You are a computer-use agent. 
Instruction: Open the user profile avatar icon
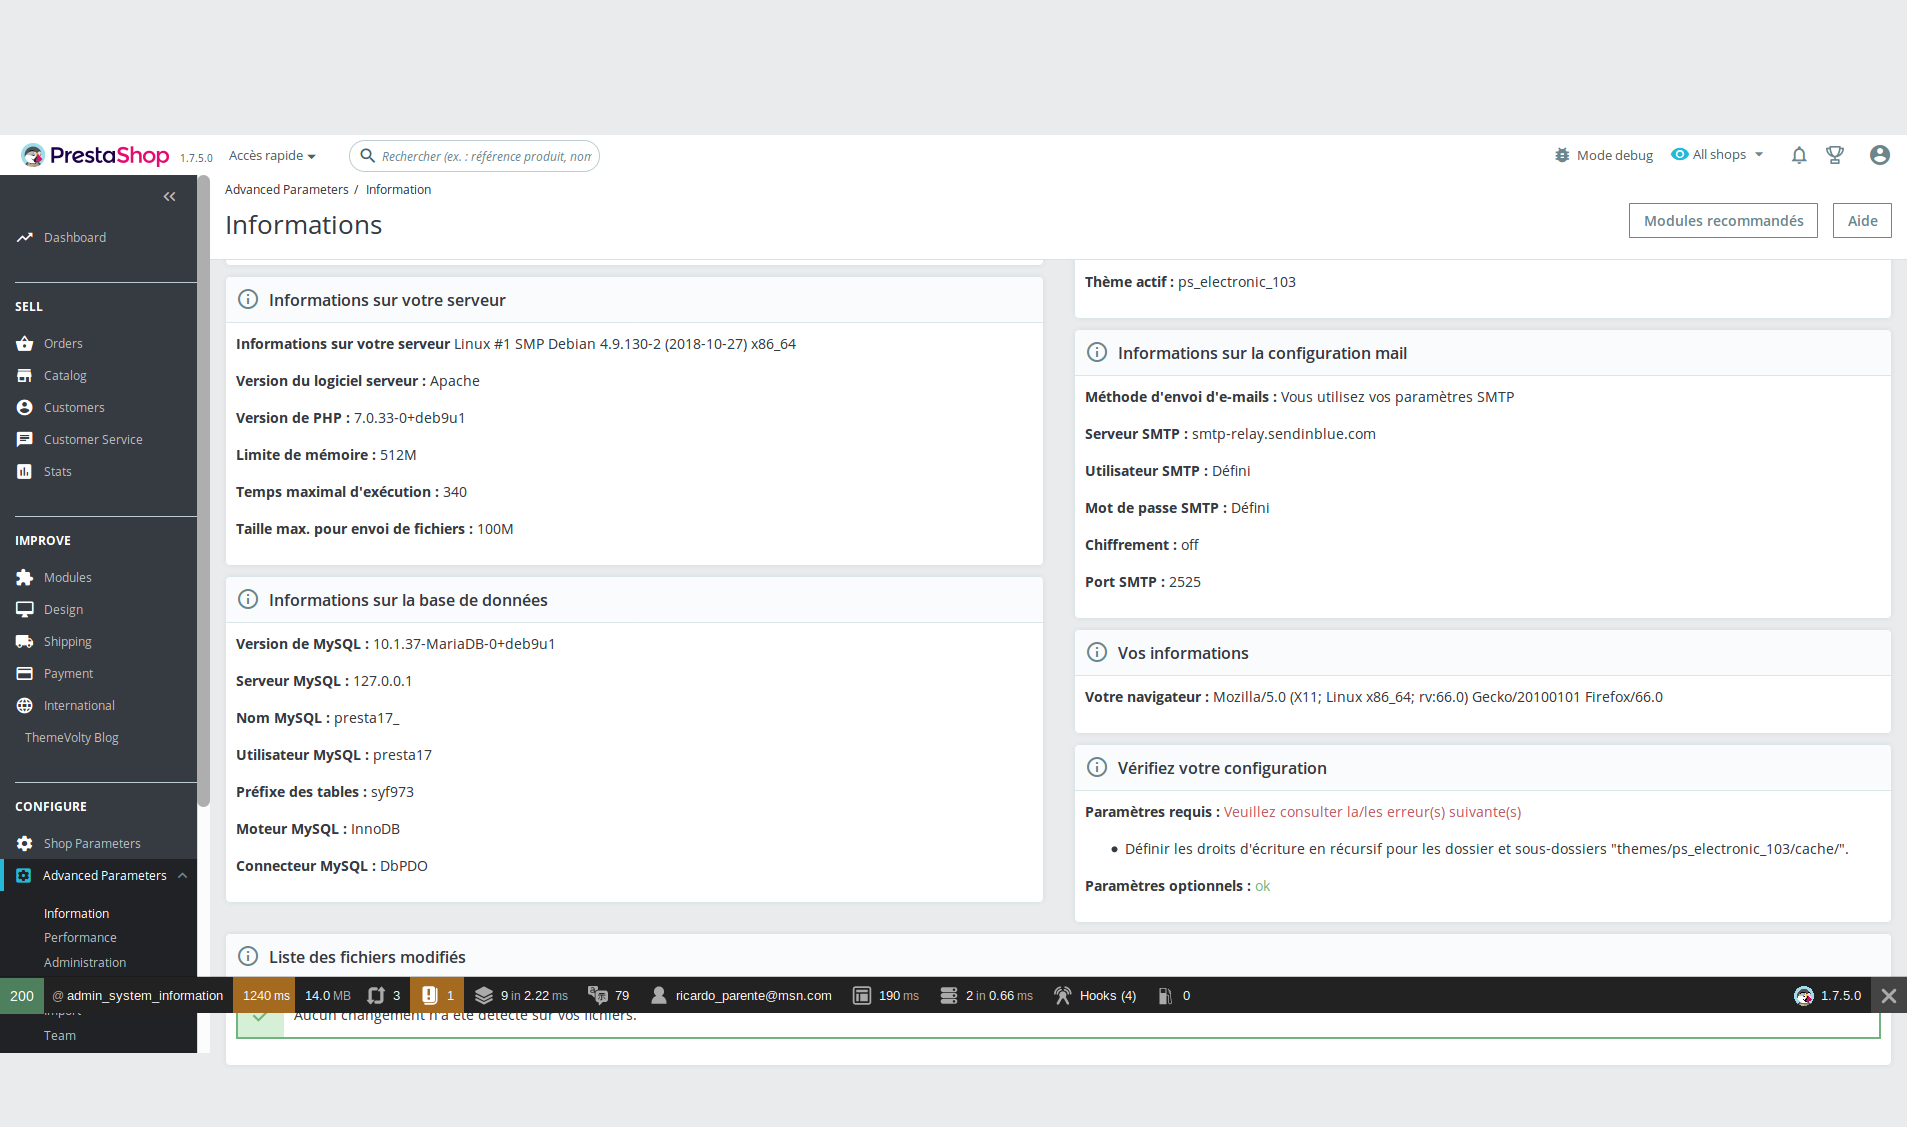click(x=1880, y=155)
